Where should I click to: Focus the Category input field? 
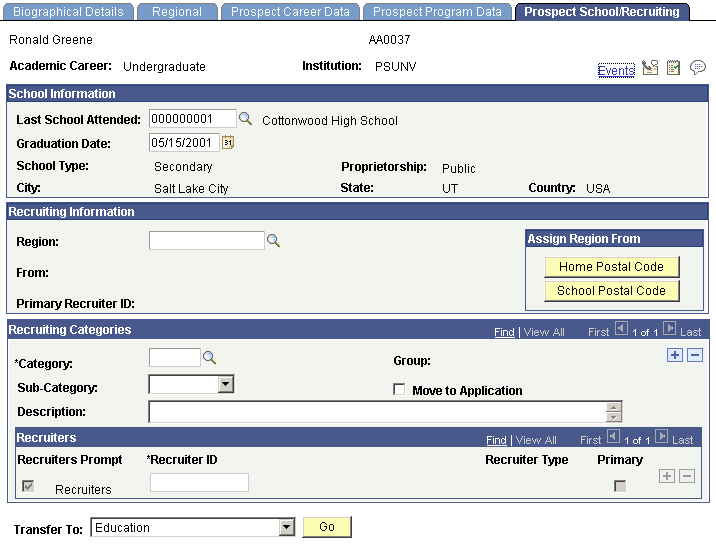coord(174,357)
